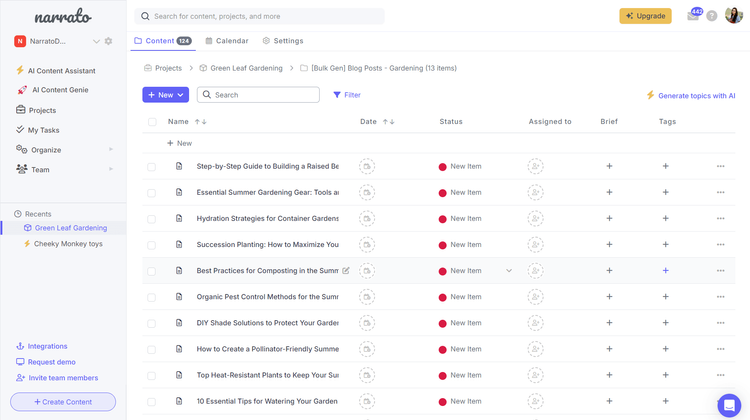Switch to the Calendar tab
Image resolution: width=750 pixels, height=420 pixels.
click(x=227, y=41)
